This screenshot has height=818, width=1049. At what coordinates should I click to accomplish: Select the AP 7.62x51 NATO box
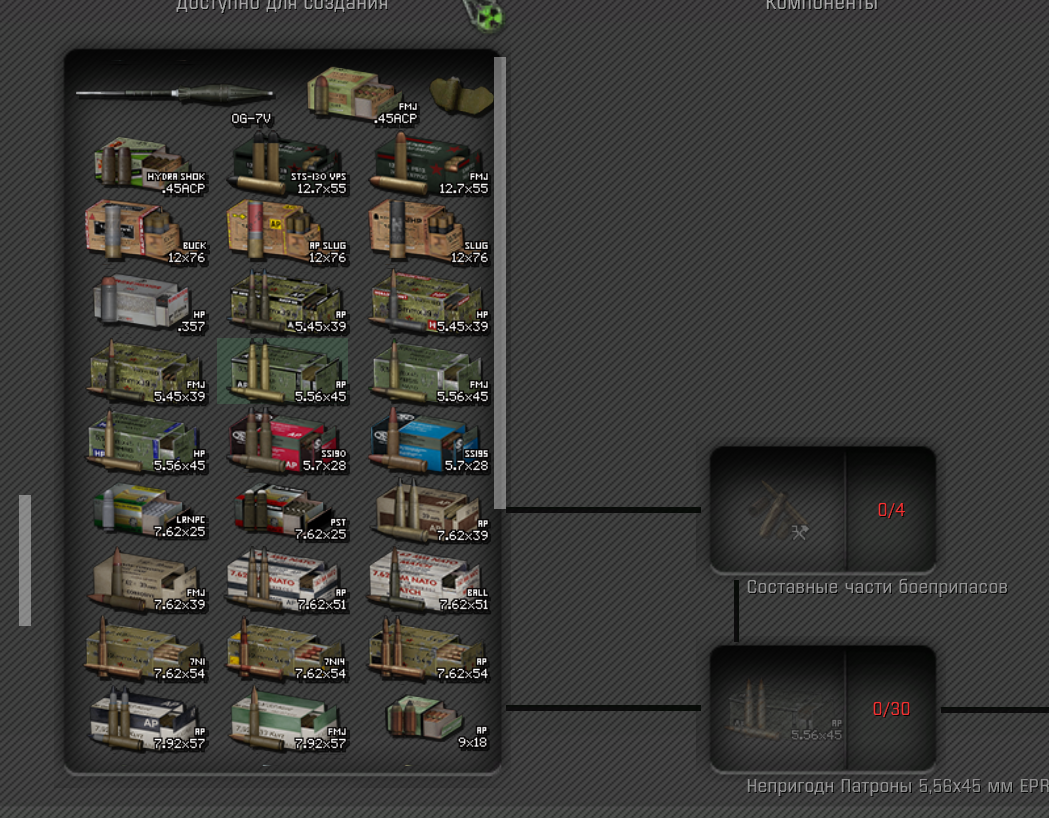(288, 581)
